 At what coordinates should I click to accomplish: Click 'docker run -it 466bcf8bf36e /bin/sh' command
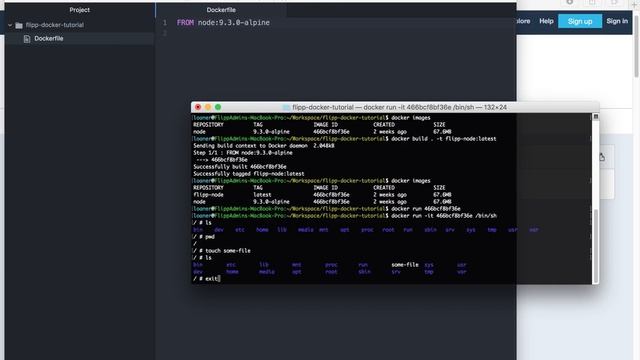444,216
